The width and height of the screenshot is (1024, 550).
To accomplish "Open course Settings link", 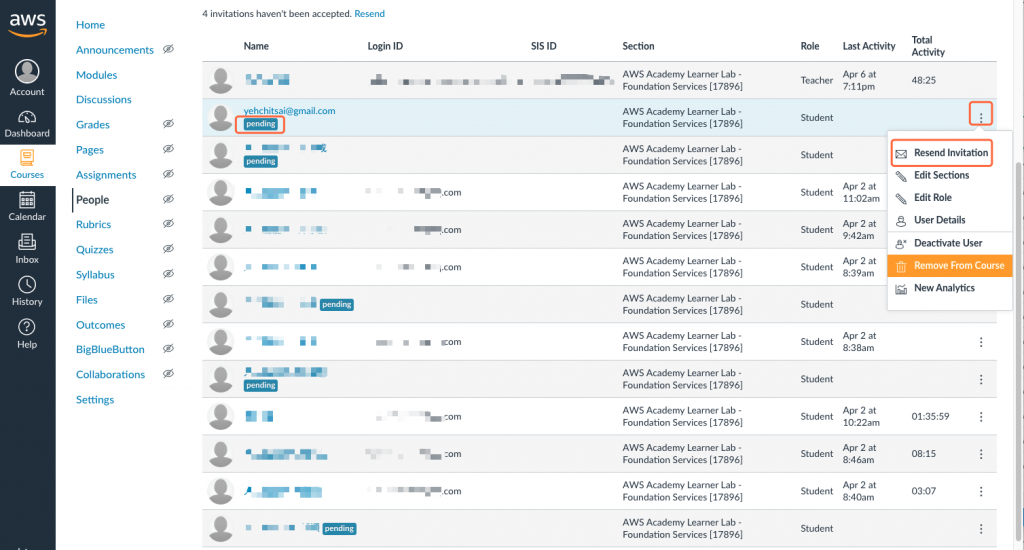I will click(95, 400).
